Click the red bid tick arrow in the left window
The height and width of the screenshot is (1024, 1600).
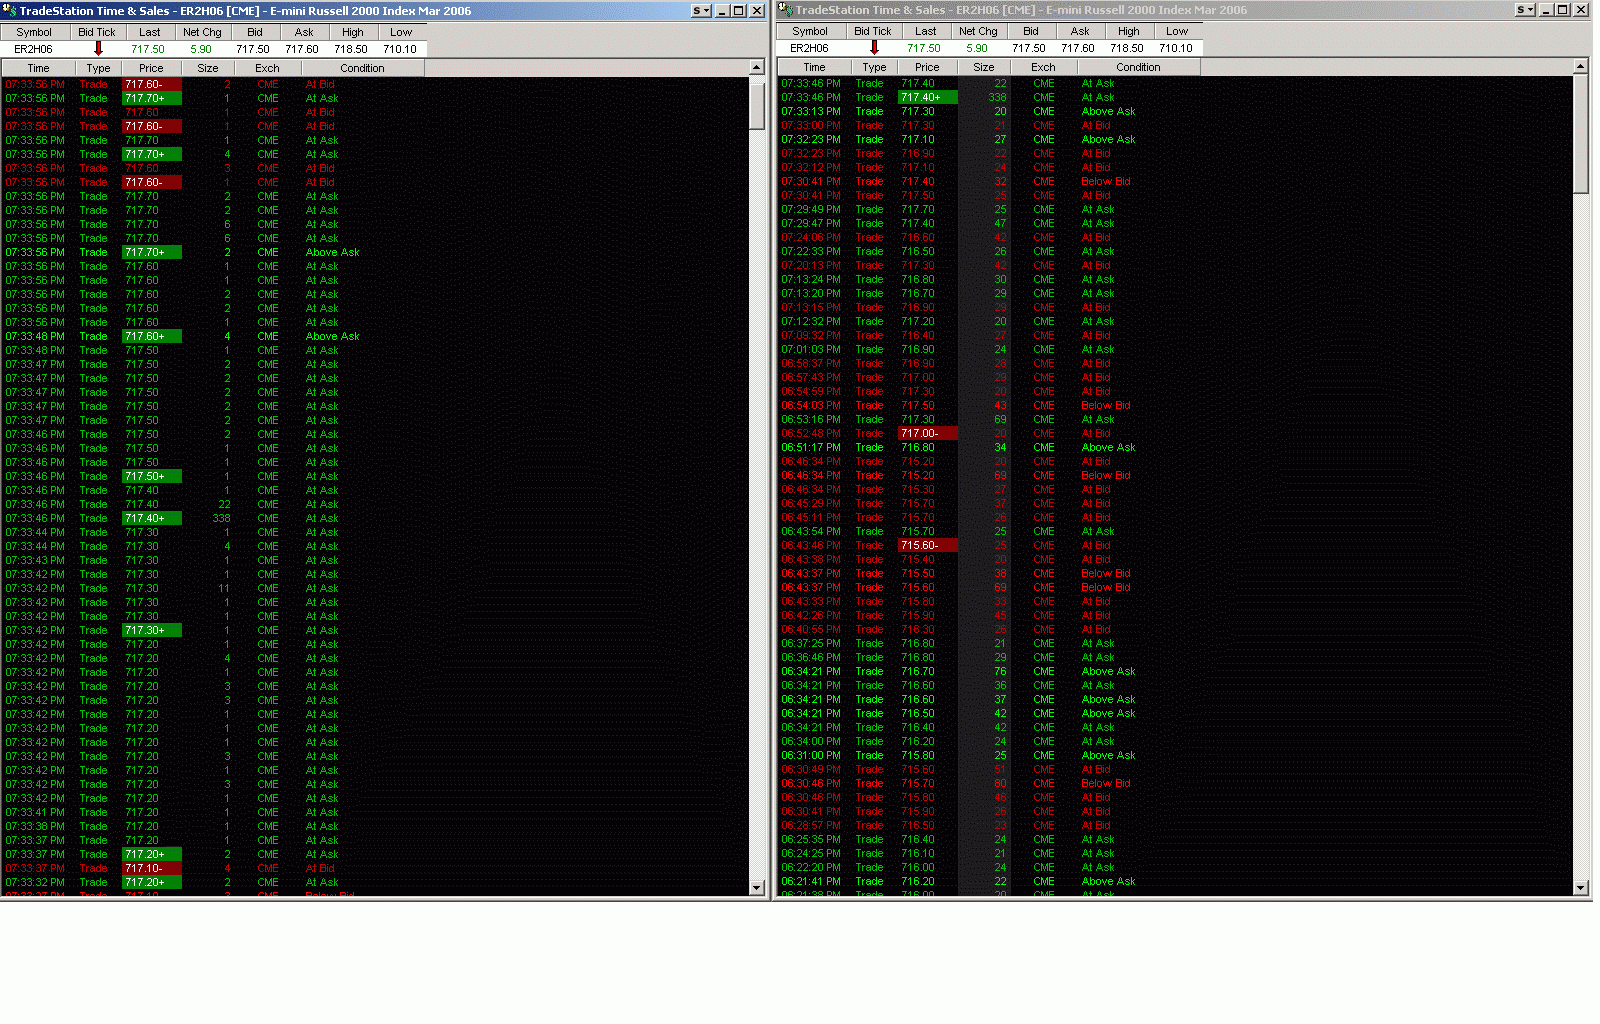pyautogui.click(x=98, y=49)
